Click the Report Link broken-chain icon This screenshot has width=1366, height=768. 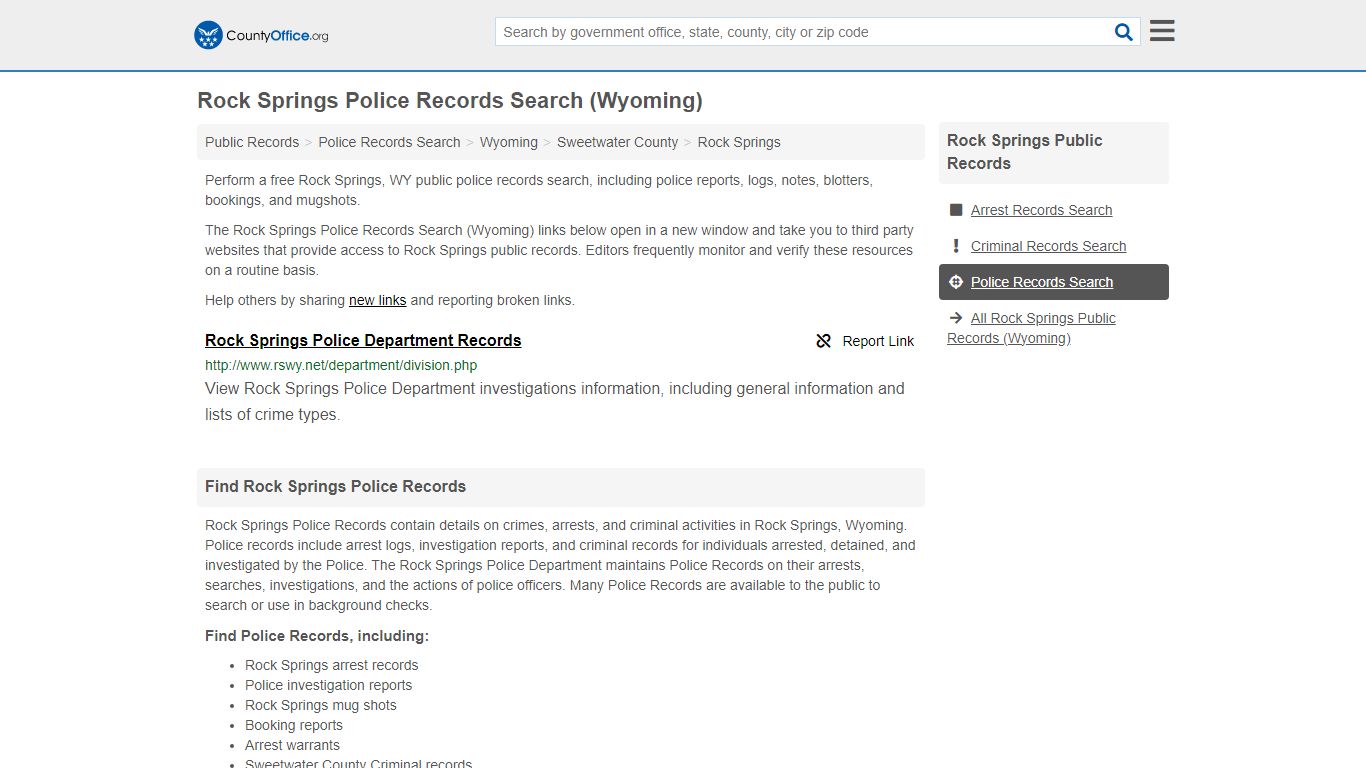pyautogui.click(x=824, y=341)
